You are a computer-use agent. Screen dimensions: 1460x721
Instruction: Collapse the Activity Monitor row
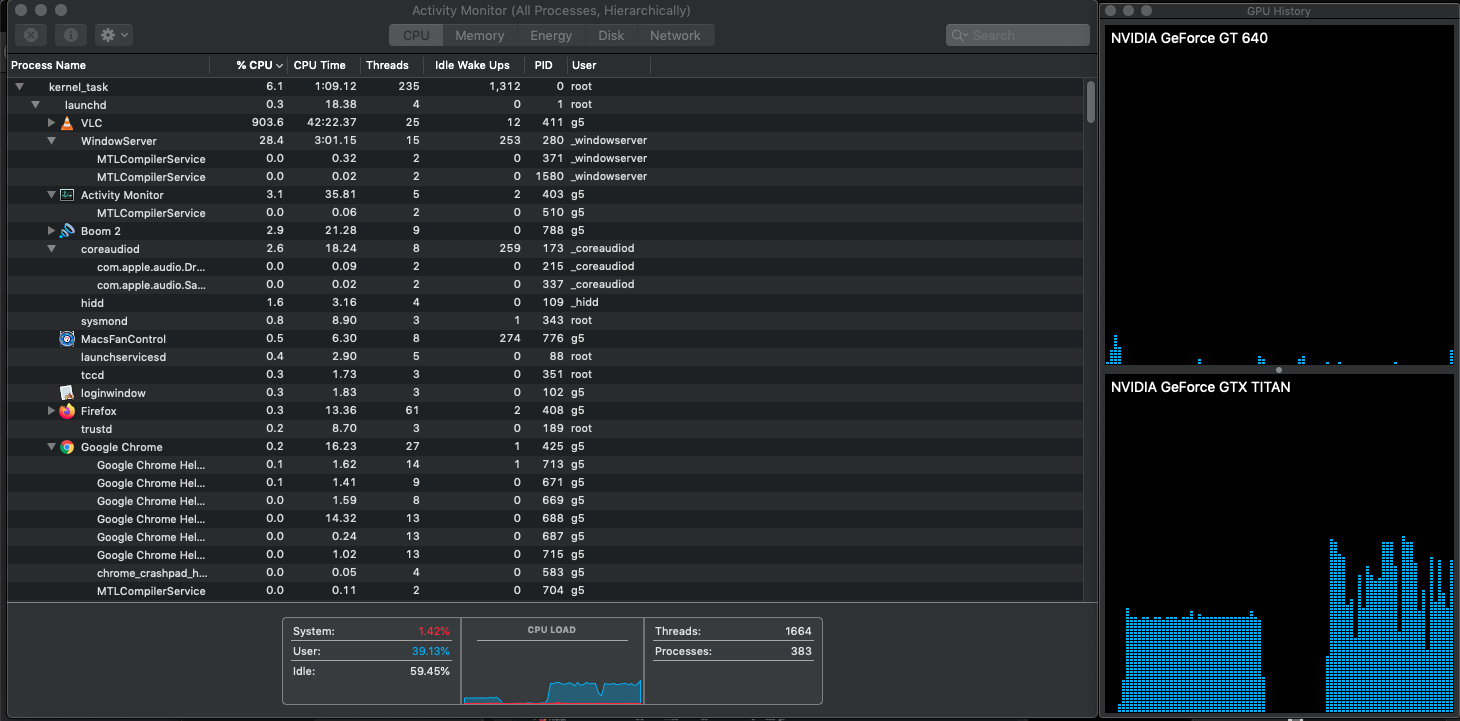tap(52, 195)
